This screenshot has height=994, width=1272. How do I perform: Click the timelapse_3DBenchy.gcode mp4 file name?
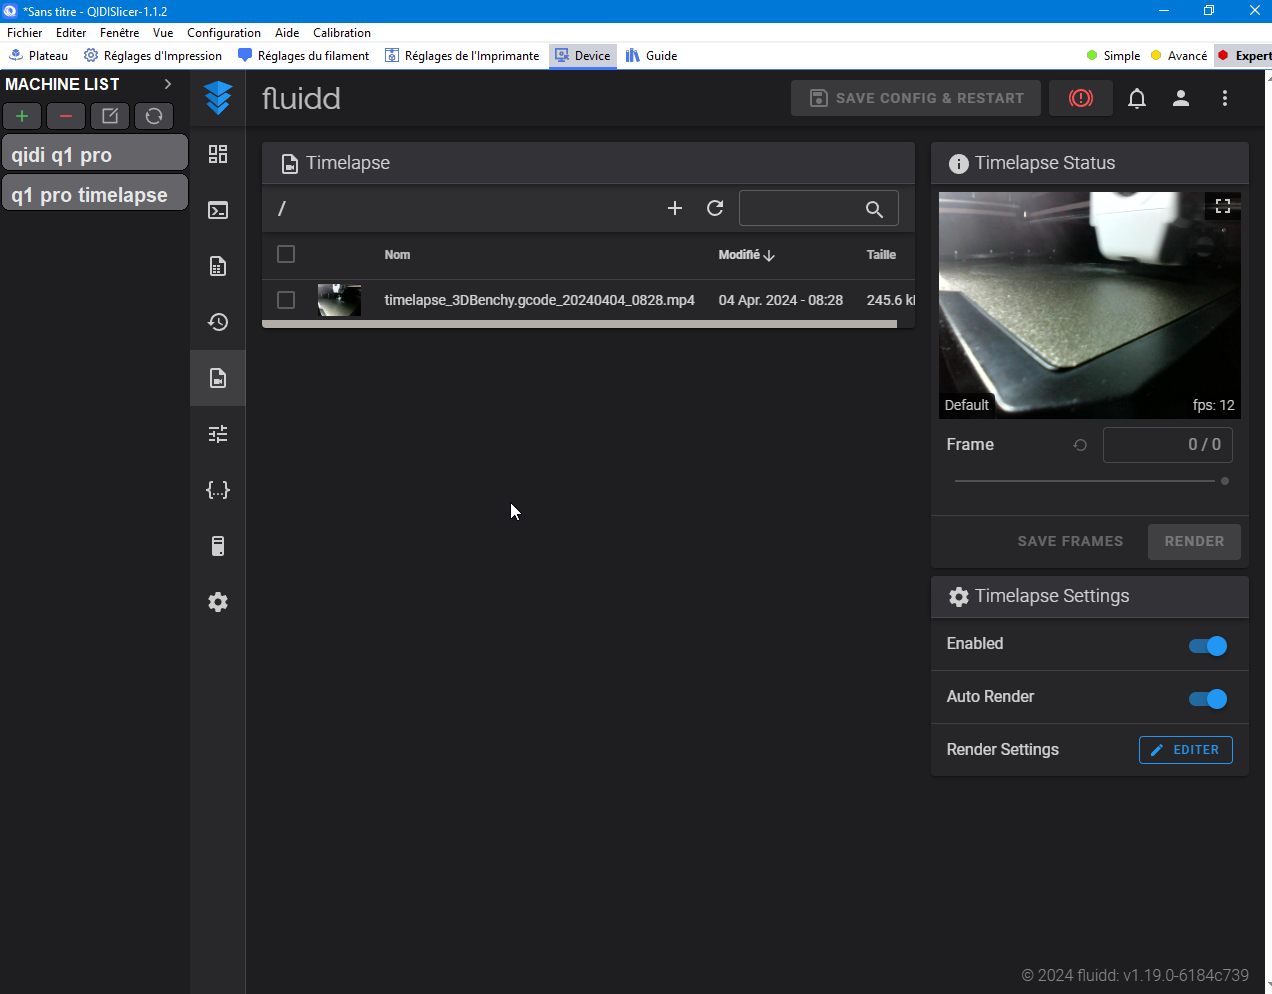click(539, 300)
